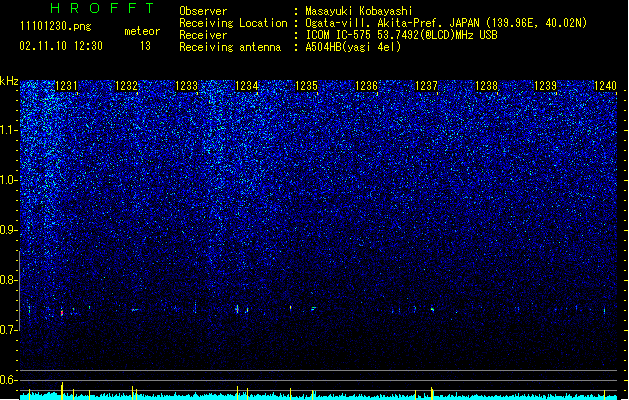This screenshot has height=400, width=629.
Task: Click the 1231 time marker
Action: tap(66, 86)
